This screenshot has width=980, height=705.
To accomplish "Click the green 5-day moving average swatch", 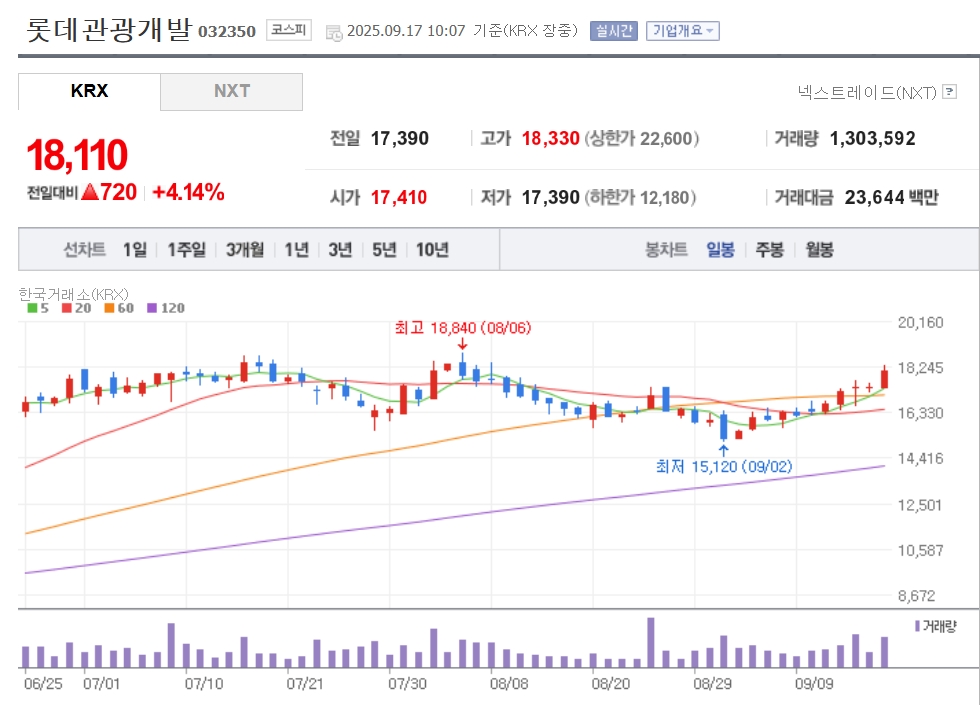I will (x=32, y=308).
